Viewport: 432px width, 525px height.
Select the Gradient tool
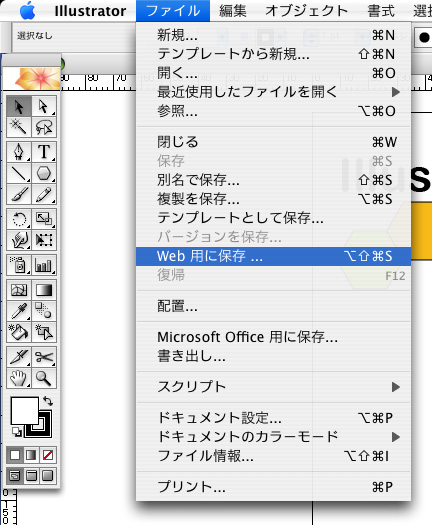[x=44, y=290]
